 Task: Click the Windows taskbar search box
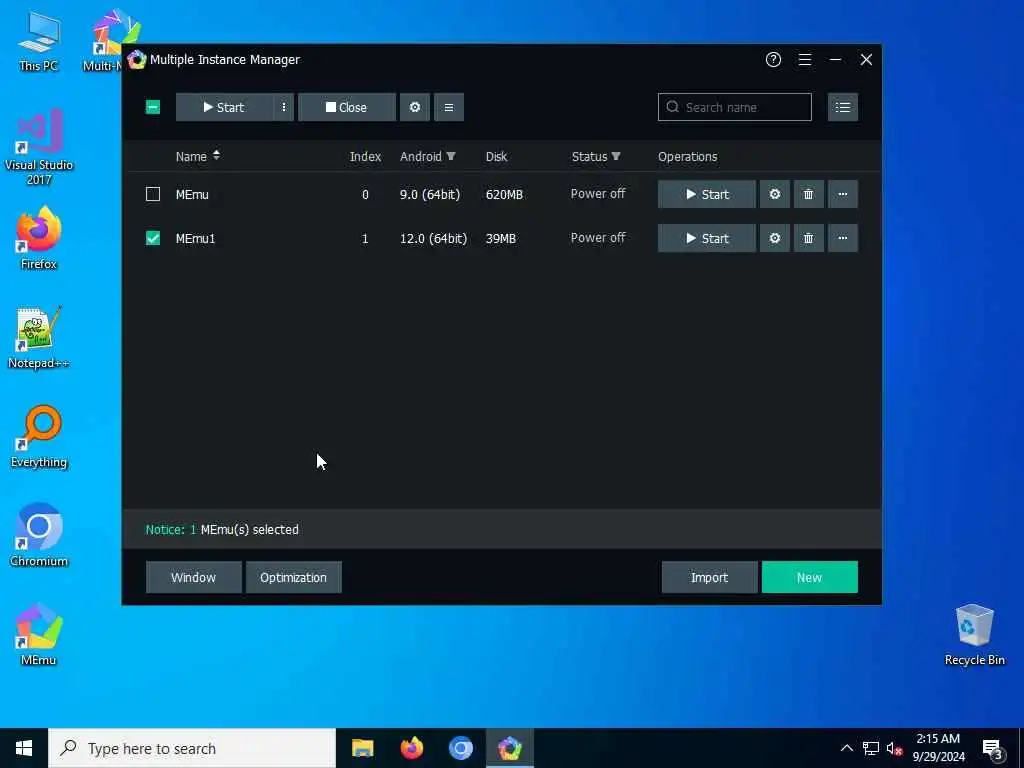click(192, 748)
